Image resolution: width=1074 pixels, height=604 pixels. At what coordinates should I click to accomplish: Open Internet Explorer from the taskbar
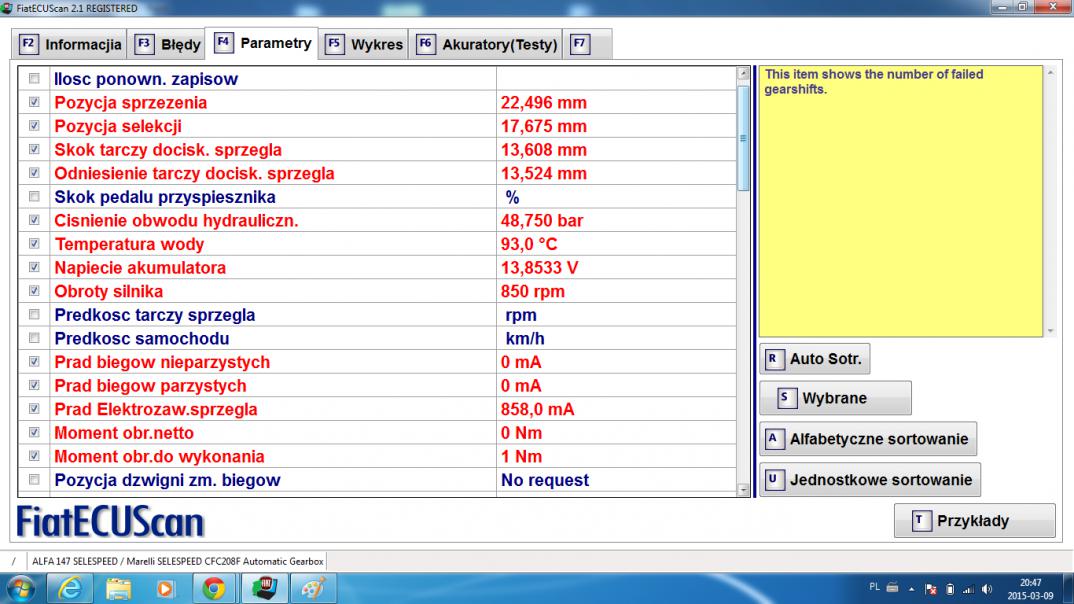tap(71, 589)
